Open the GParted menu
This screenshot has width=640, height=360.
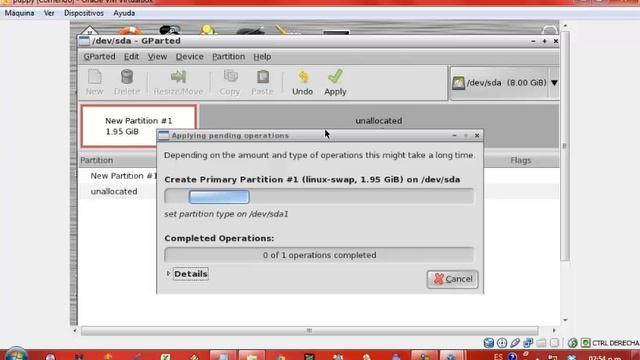[99, 57]
